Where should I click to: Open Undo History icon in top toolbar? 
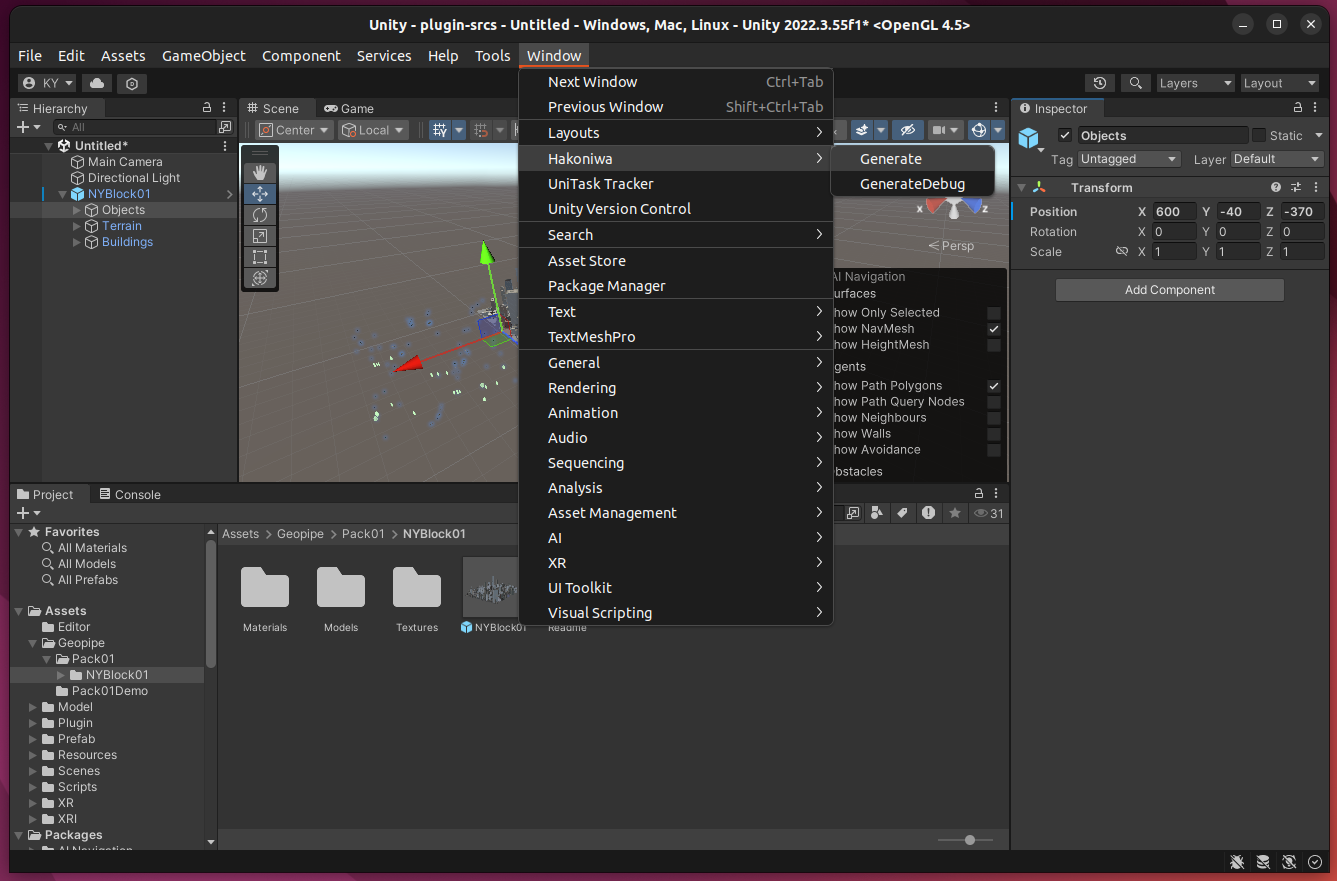tap(1100, 84)
